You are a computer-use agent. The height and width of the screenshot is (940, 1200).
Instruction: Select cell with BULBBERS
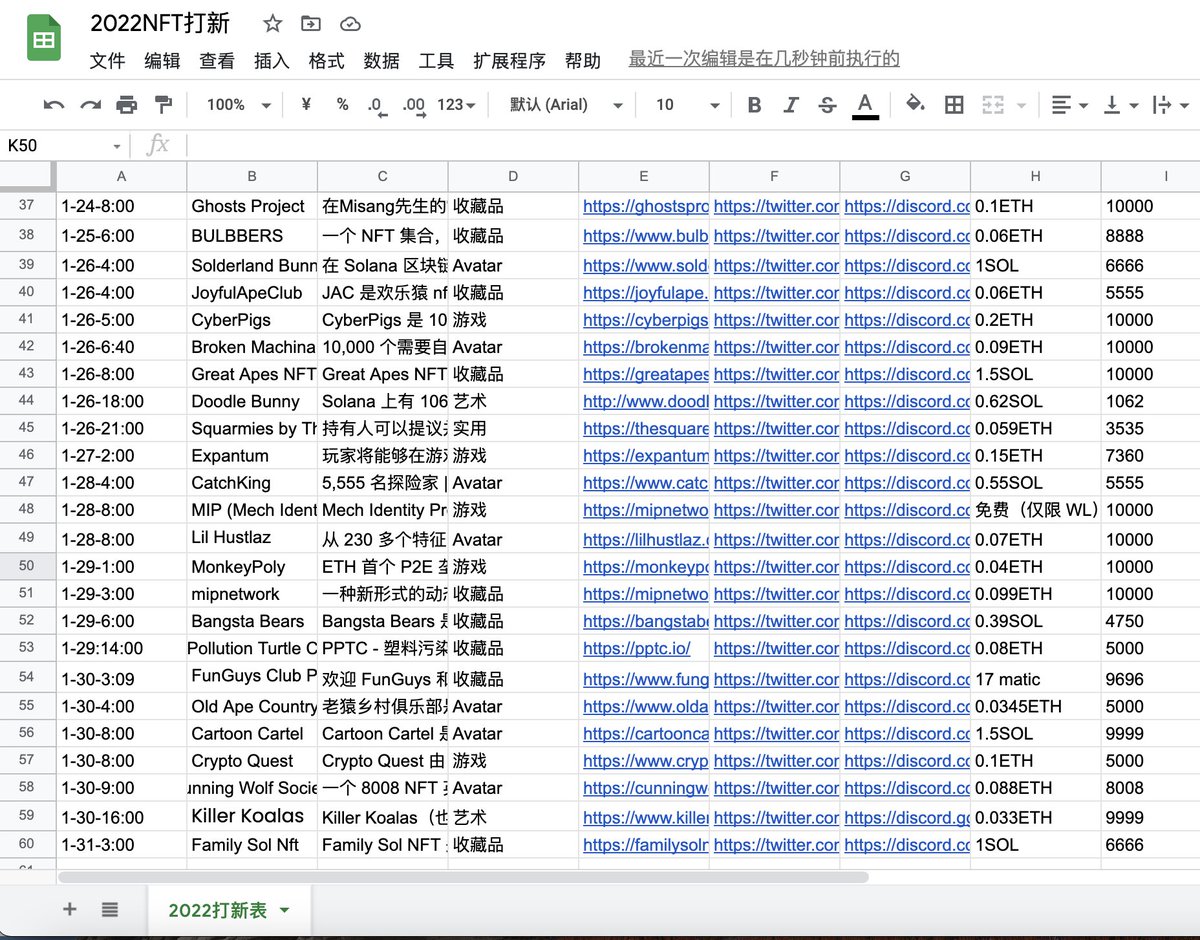coord(252,236)
